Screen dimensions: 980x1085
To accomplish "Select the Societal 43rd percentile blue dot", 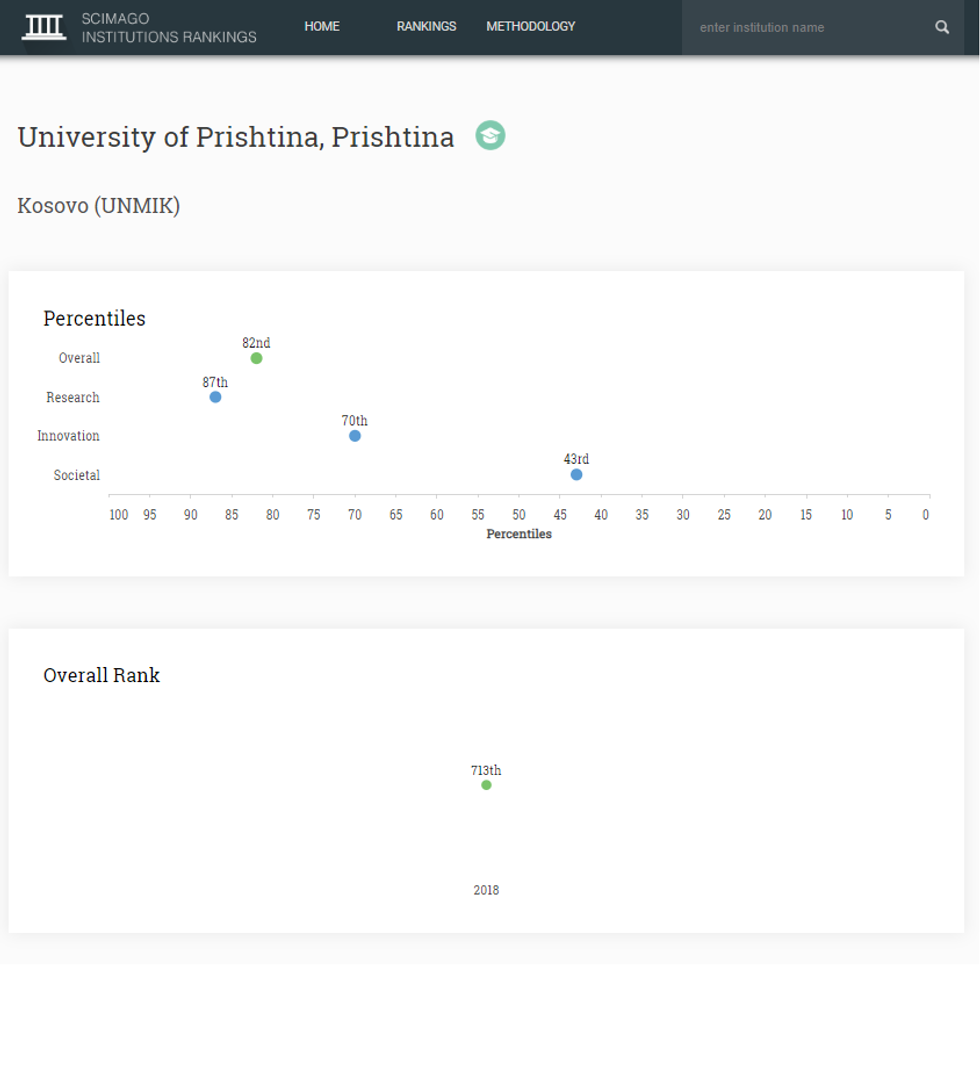I will click(576, 475).
